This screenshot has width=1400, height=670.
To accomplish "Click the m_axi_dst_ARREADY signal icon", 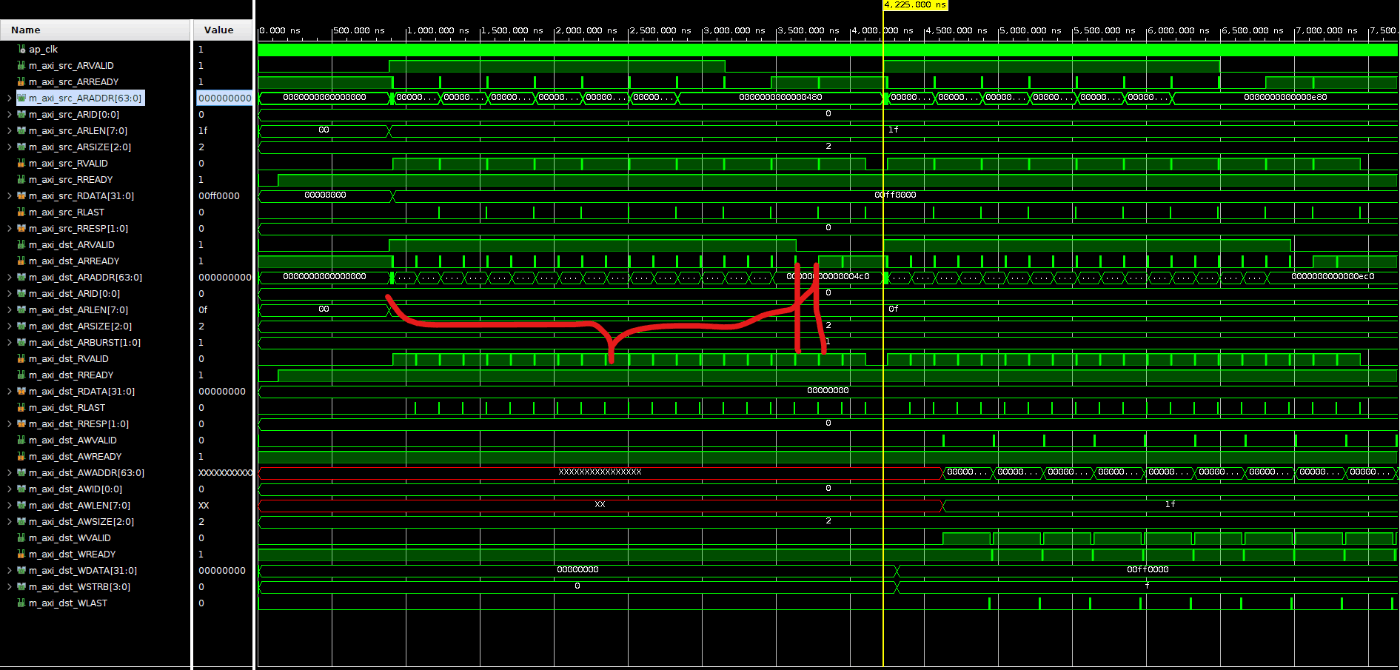I will pyautogui.click(x=22, y=261).
